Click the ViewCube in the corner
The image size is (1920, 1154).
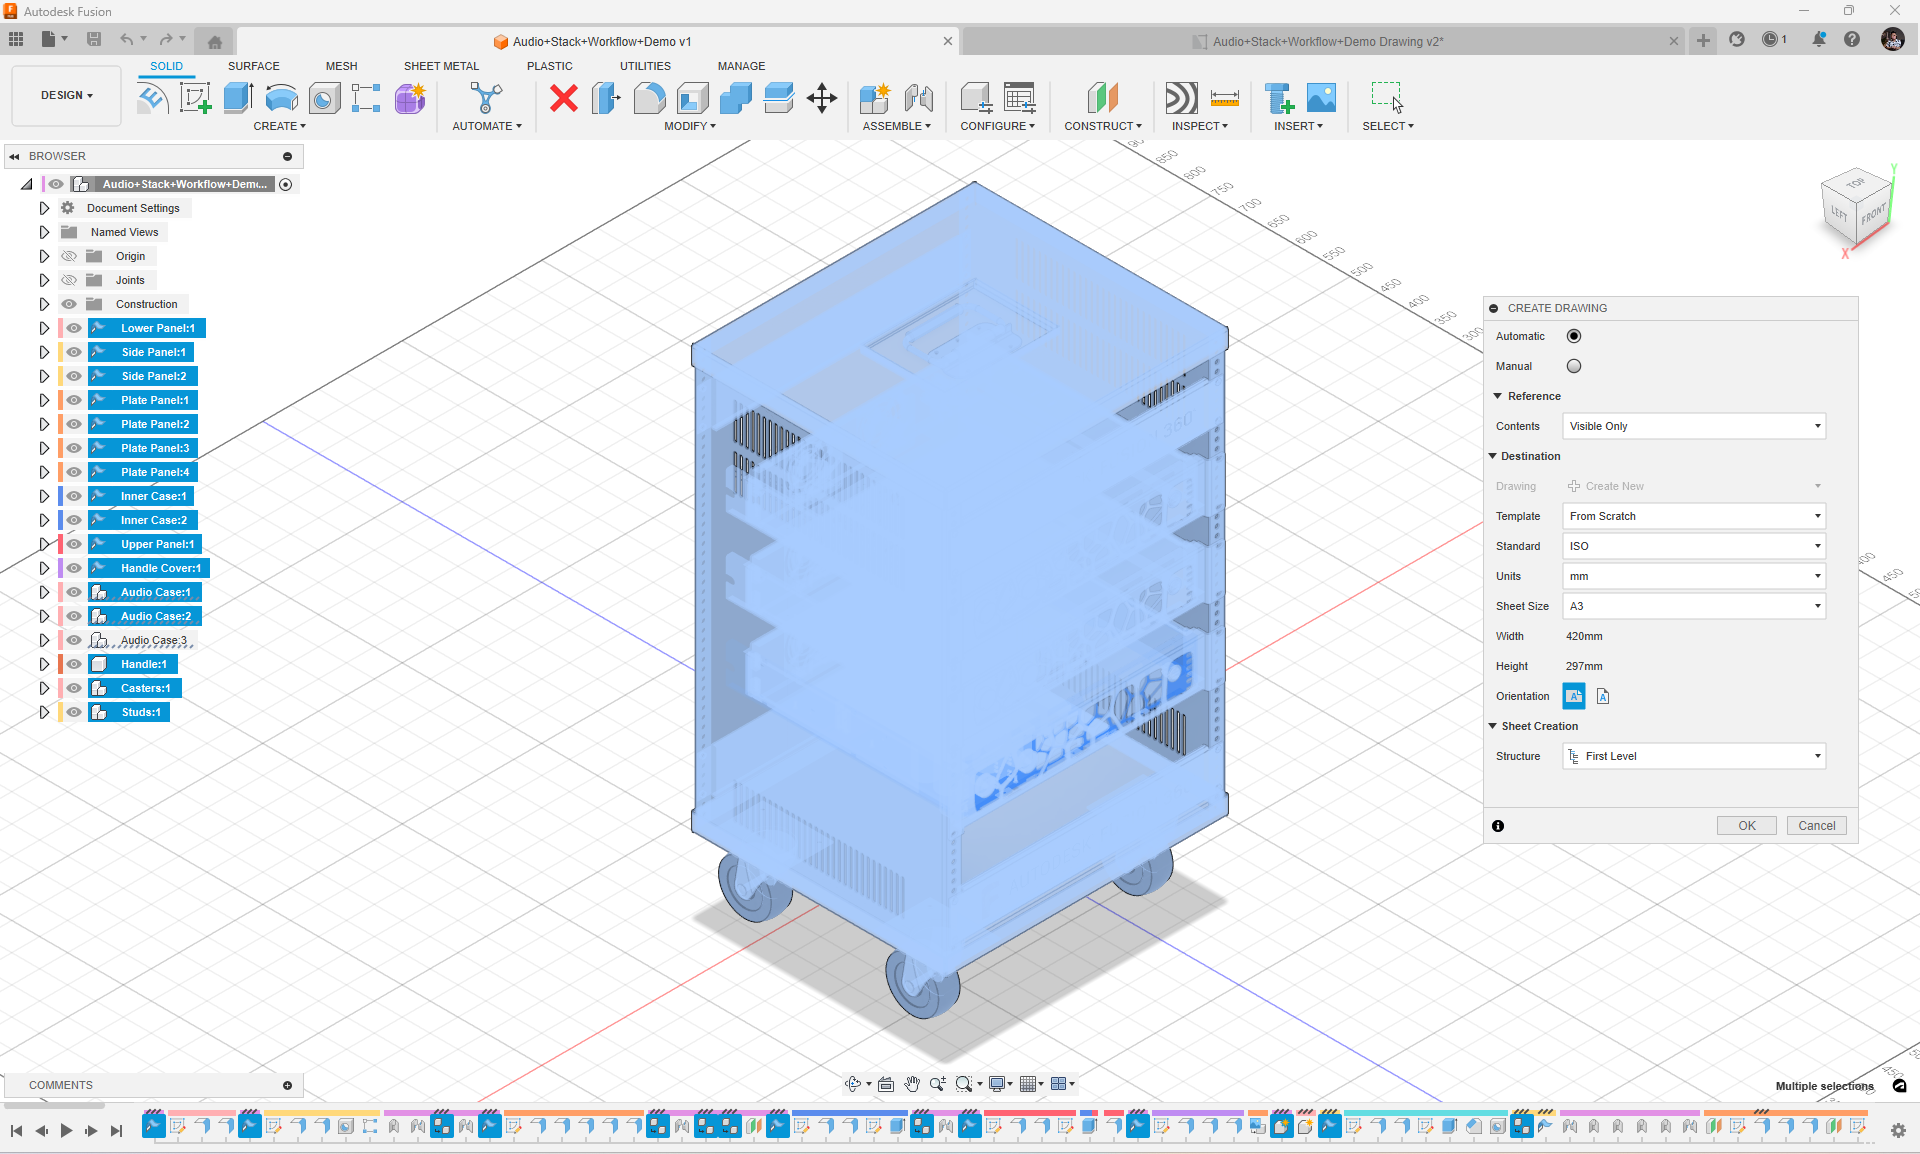tap(1859, 207)
